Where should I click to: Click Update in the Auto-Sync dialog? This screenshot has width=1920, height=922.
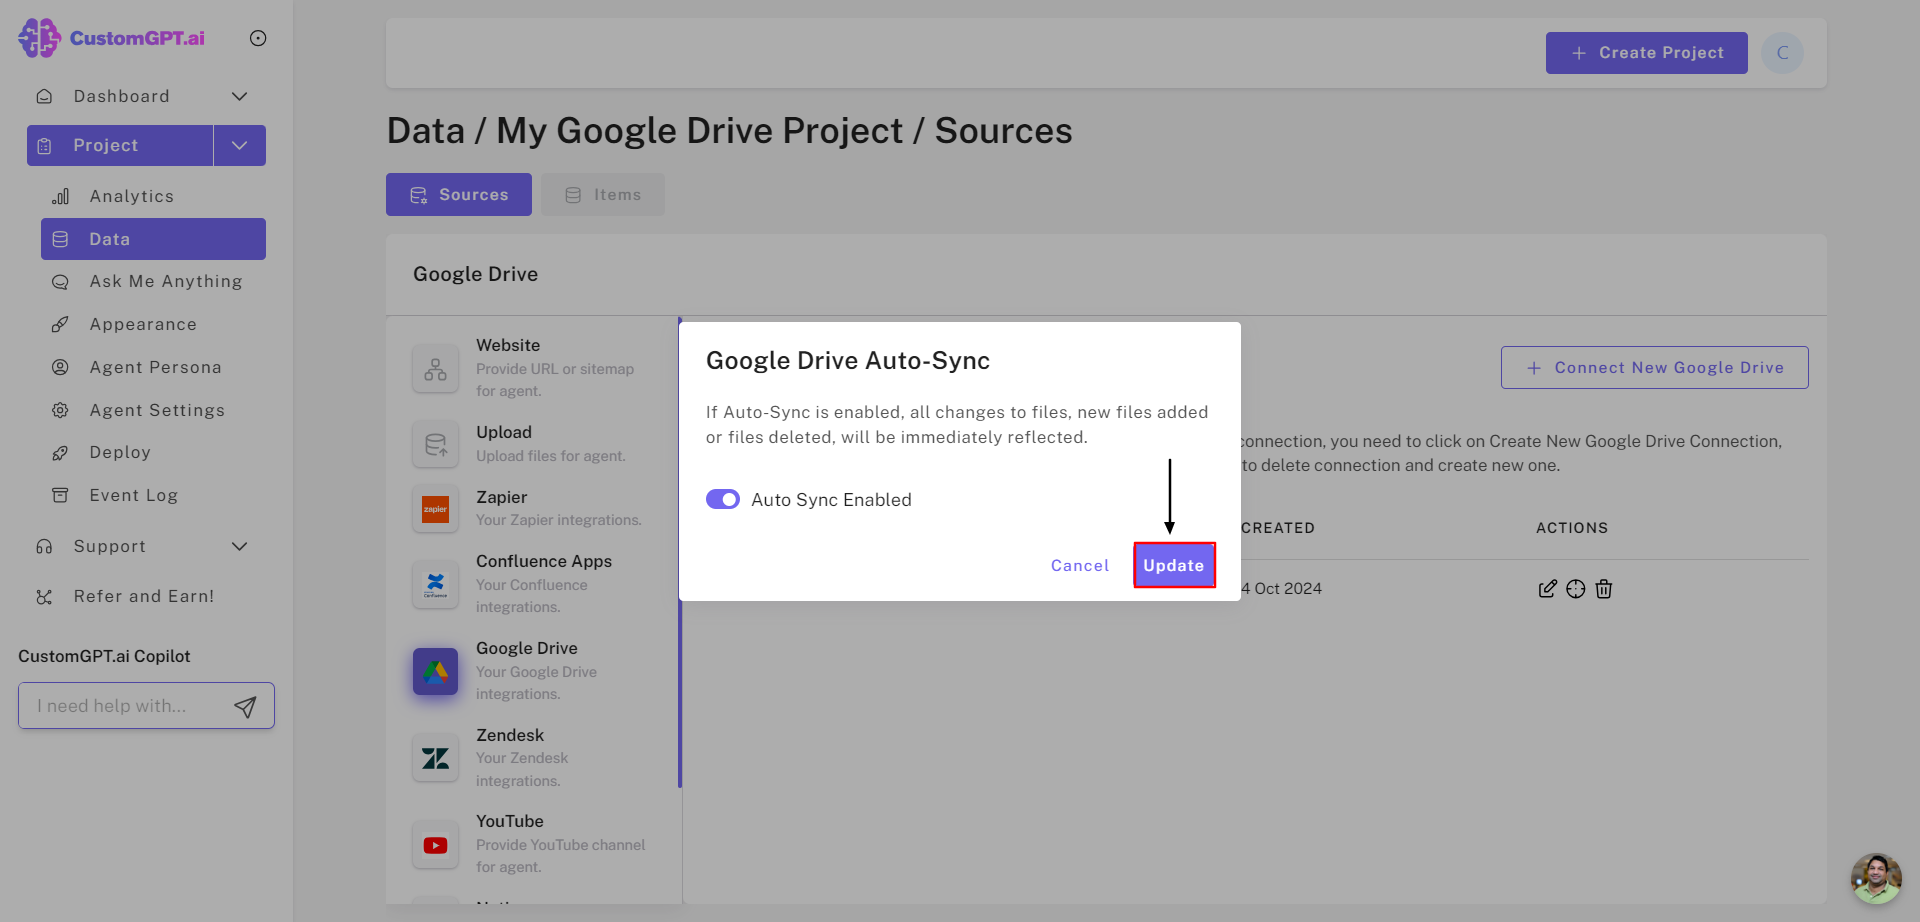(1174, 565)
